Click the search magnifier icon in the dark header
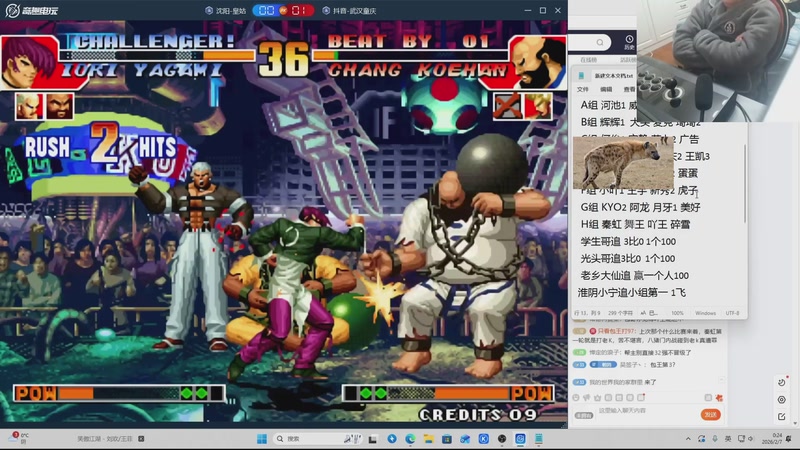Viewport: 800px width, 450px height. point(600,42)
